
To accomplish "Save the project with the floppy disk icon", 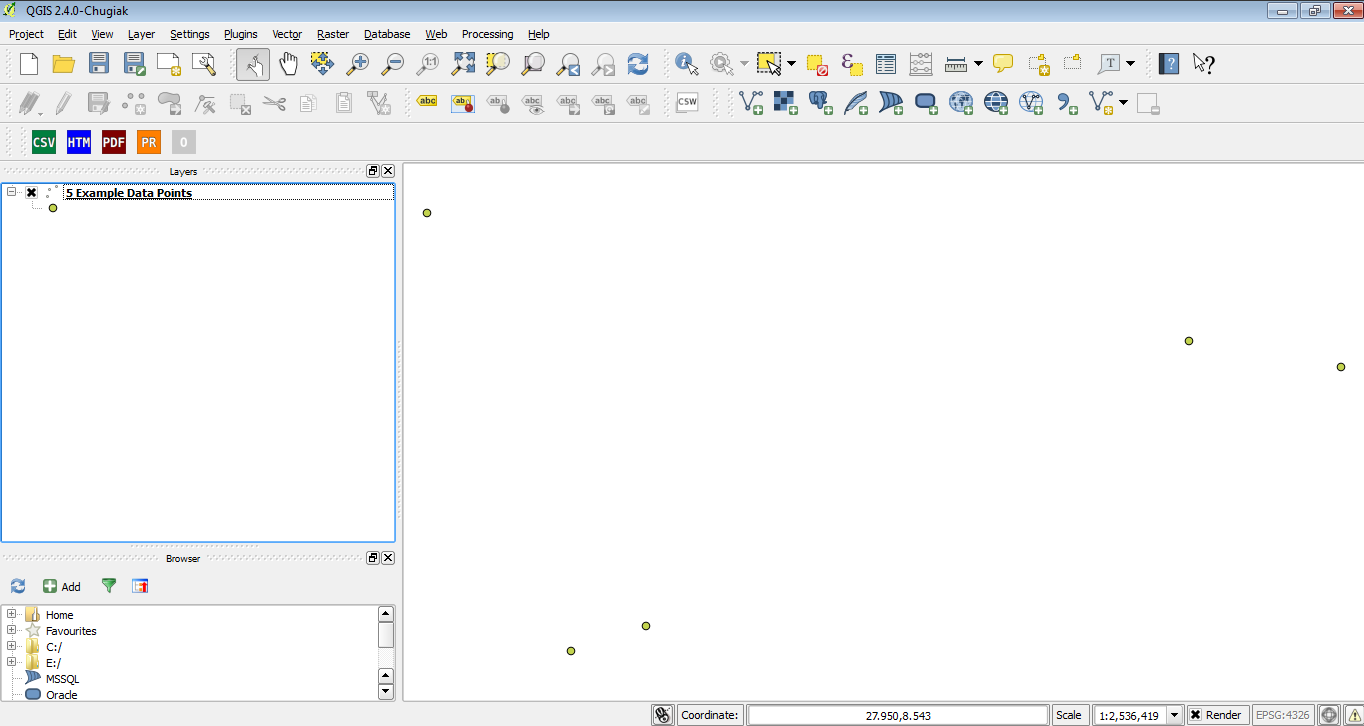I will 99,64.
